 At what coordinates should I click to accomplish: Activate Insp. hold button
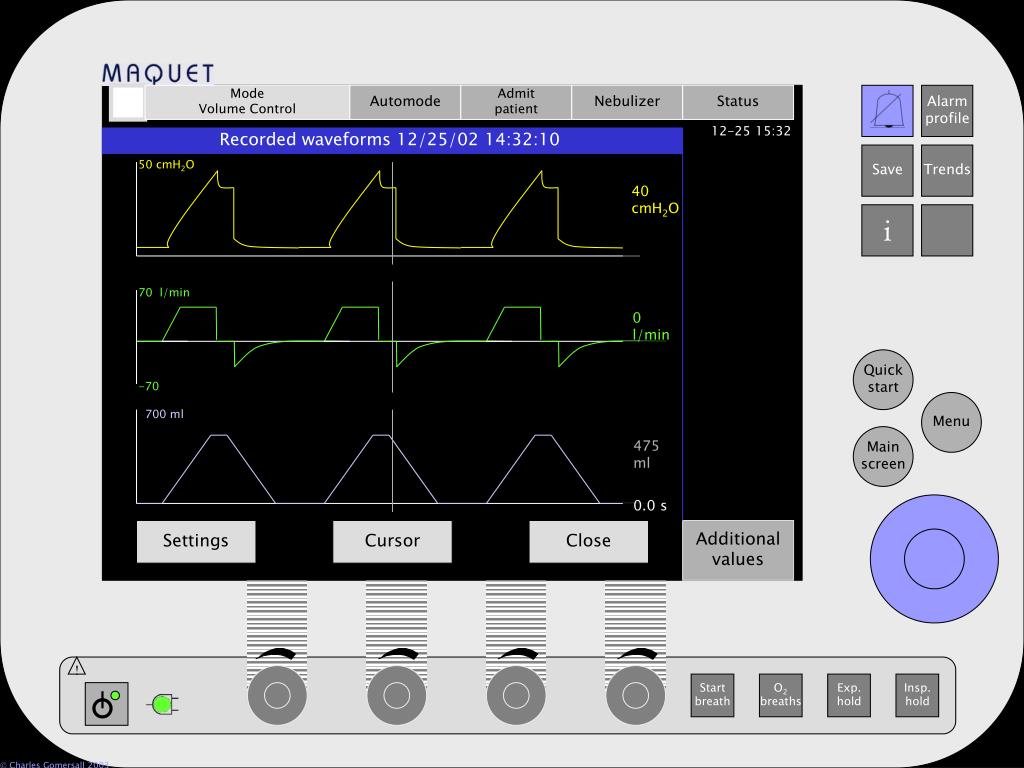click(x=917, y=696)
